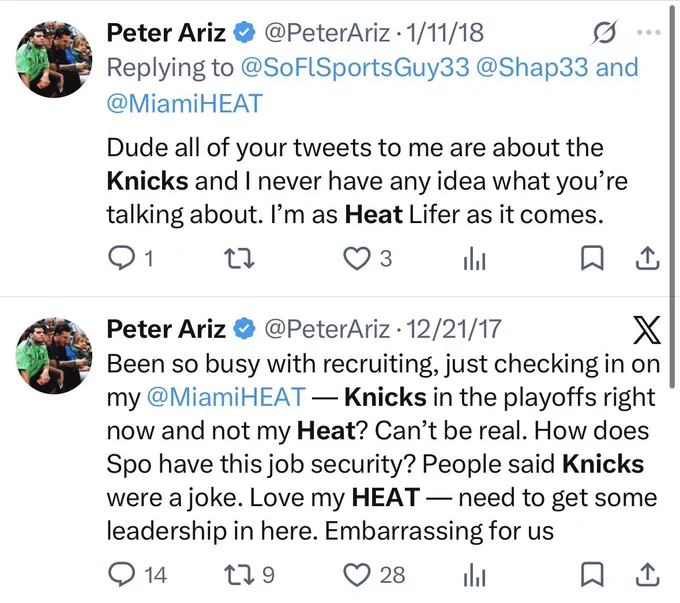Open Grok icon on first tweet
This screenshot has height=603, width=680.
coord(604,33)
